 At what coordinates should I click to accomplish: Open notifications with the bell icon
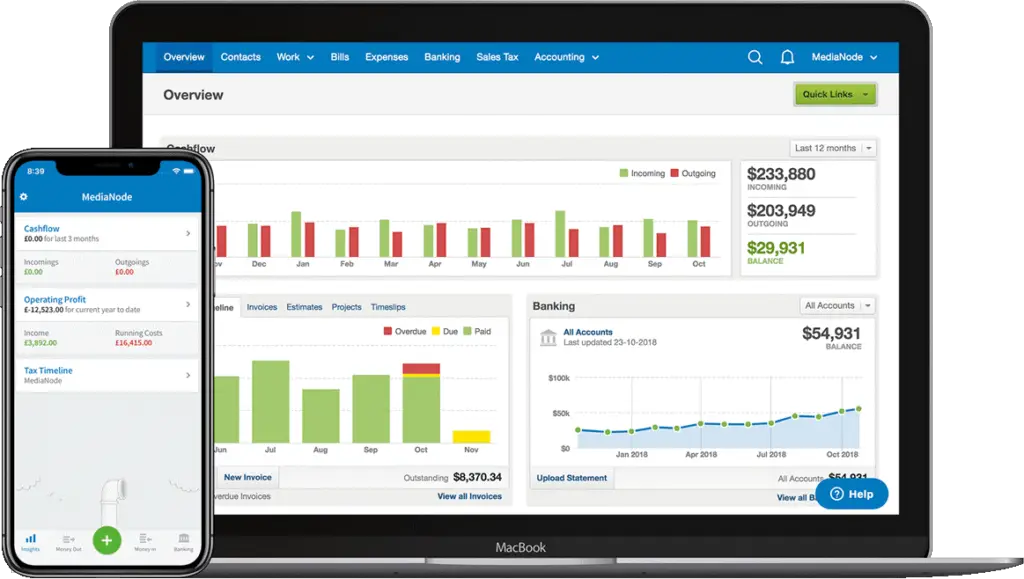click(788, 57)
